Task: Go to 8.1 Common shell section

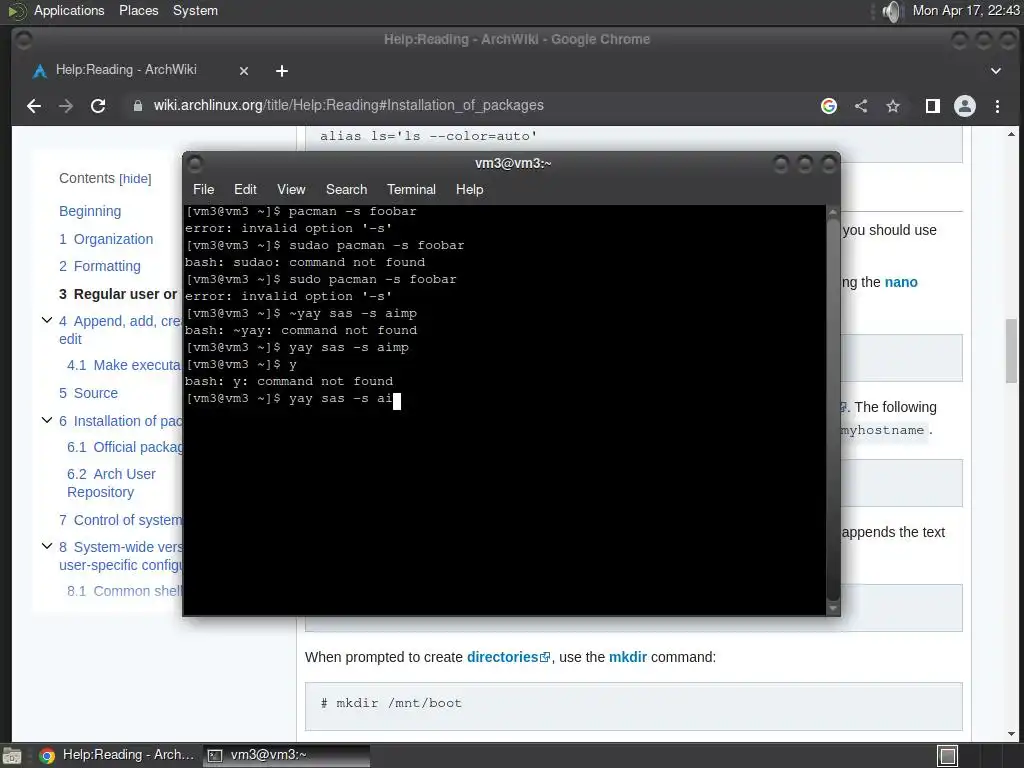Action: coord(125,591)
